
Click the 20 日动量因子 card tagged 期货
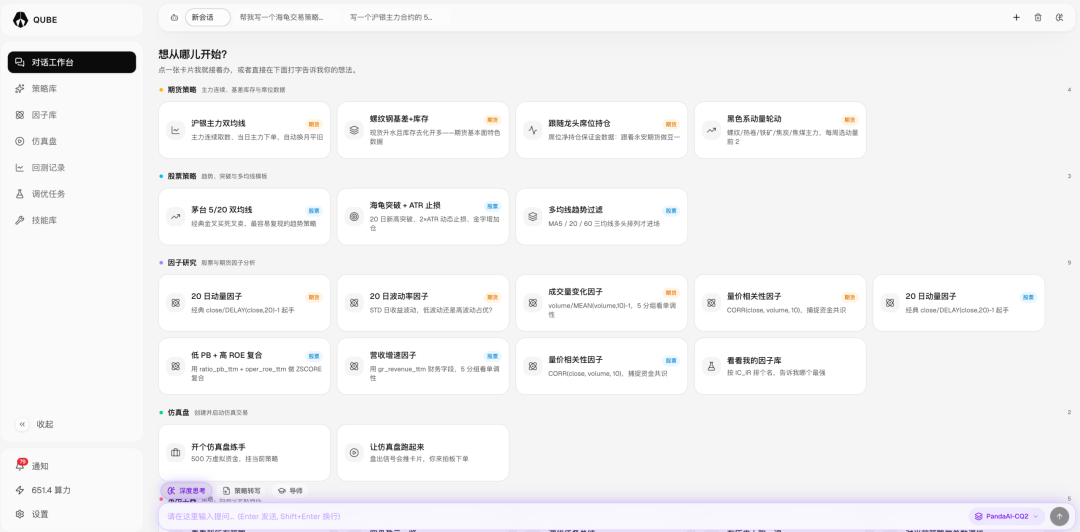pos(244,303)
